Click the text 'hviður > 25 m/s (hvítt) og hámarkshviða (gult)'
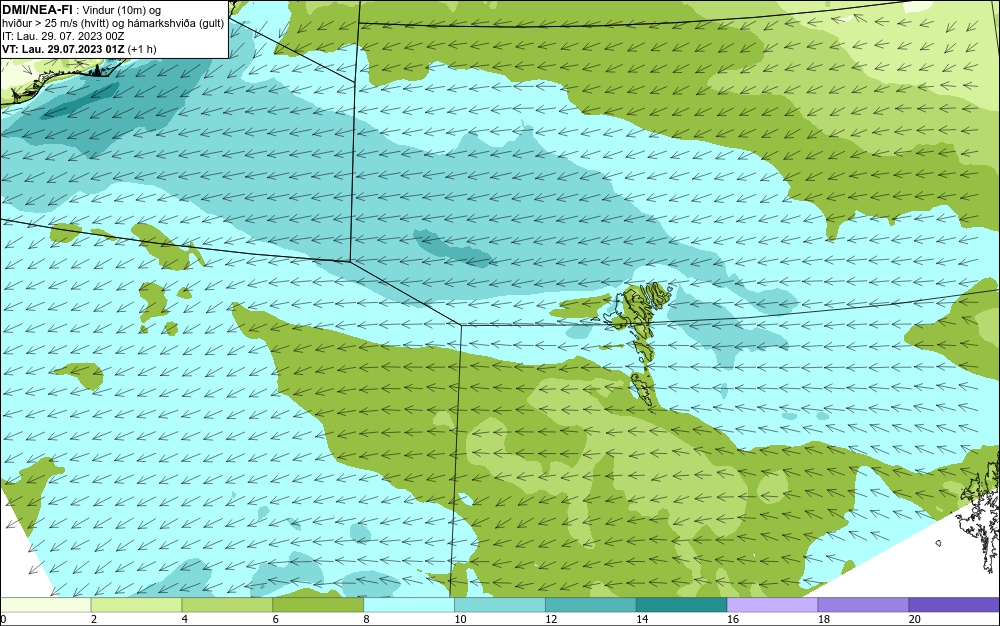Screen dimensions: 1000x626 [113, 23]
